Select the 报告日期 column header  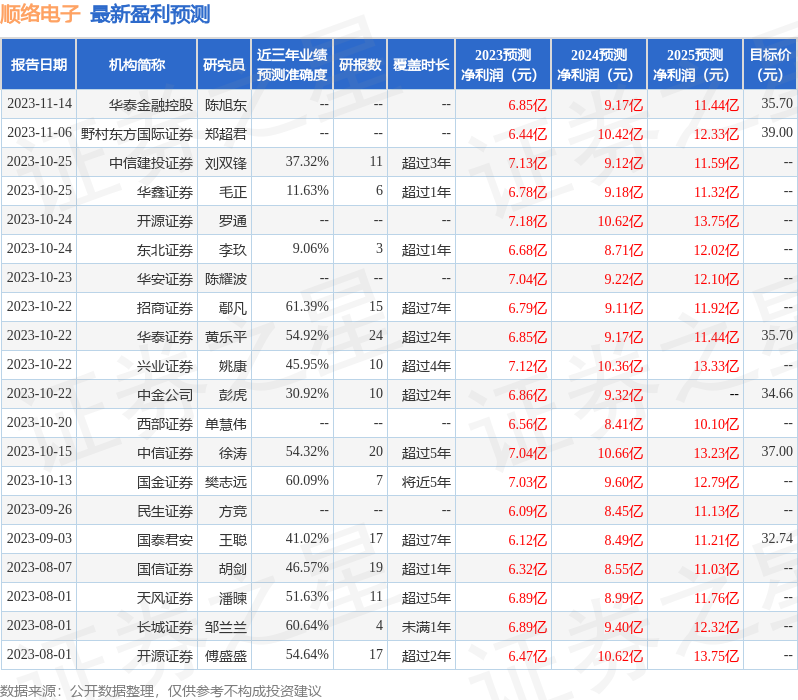(39, 65)
